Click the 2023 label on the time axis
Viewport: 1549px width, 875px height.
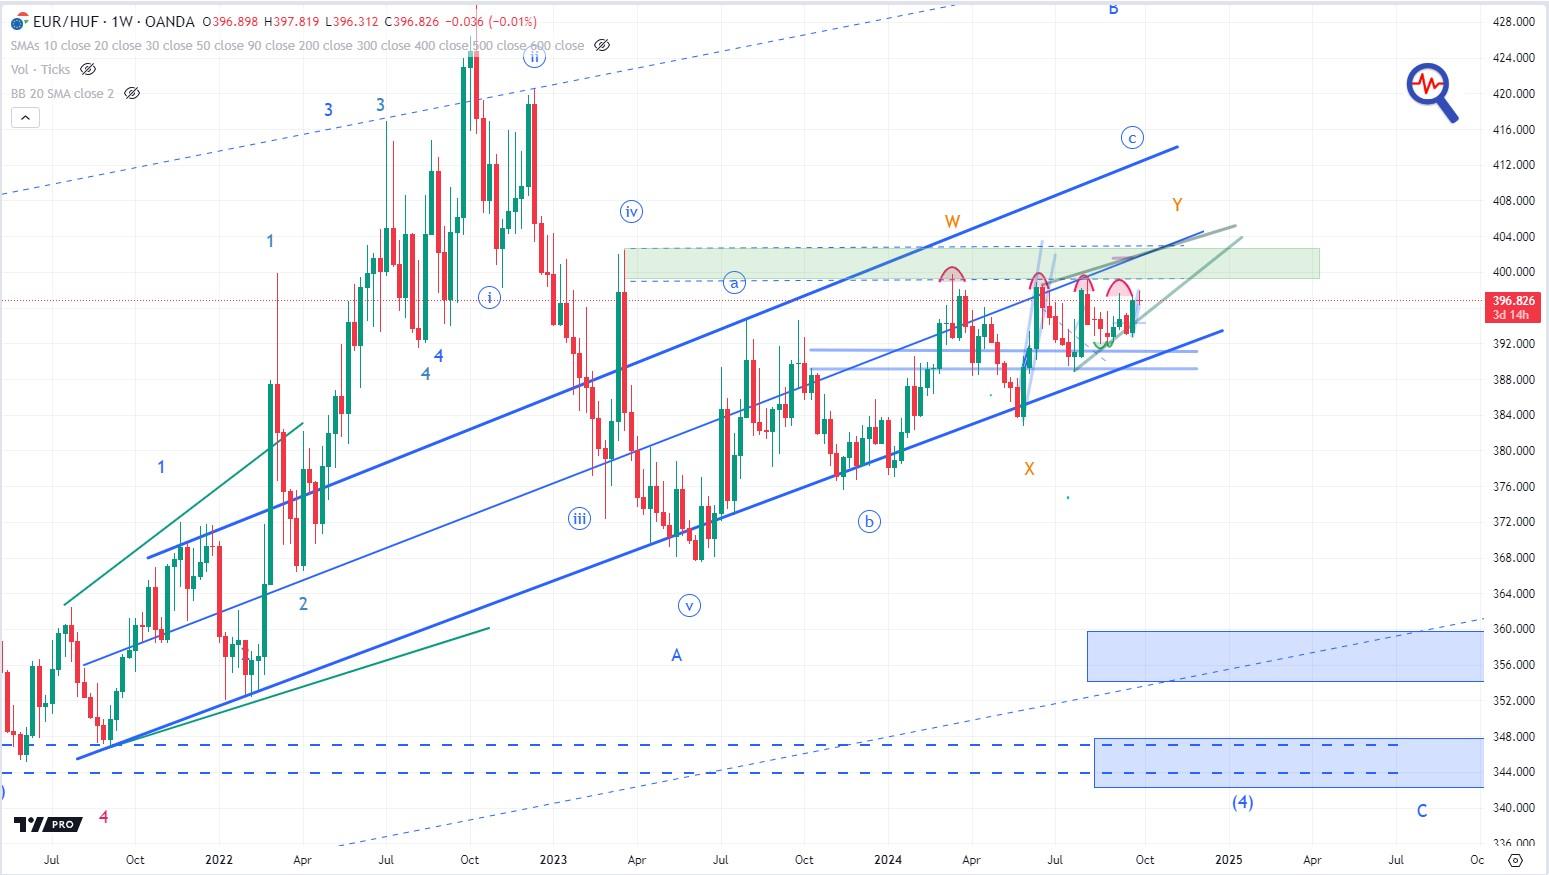pyautogui.click(x=552, y=859)
